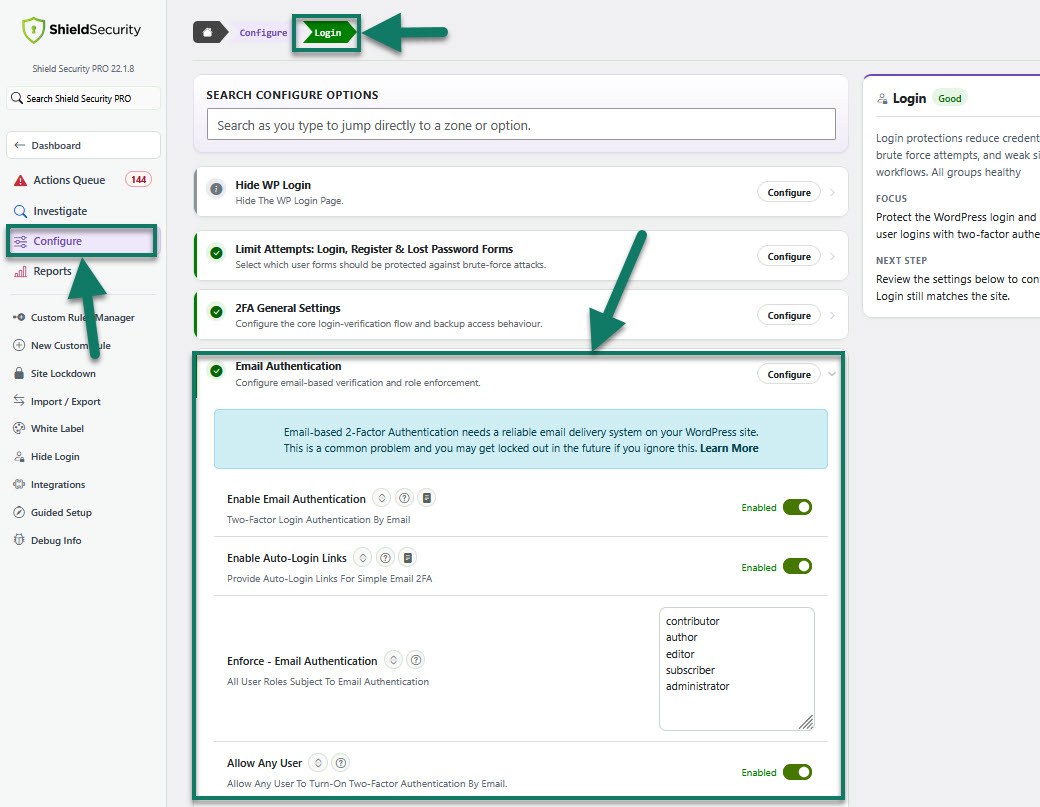Click up-down arrows icon for Allow Any User
The image size is (1040, 807).
[318, 763]
